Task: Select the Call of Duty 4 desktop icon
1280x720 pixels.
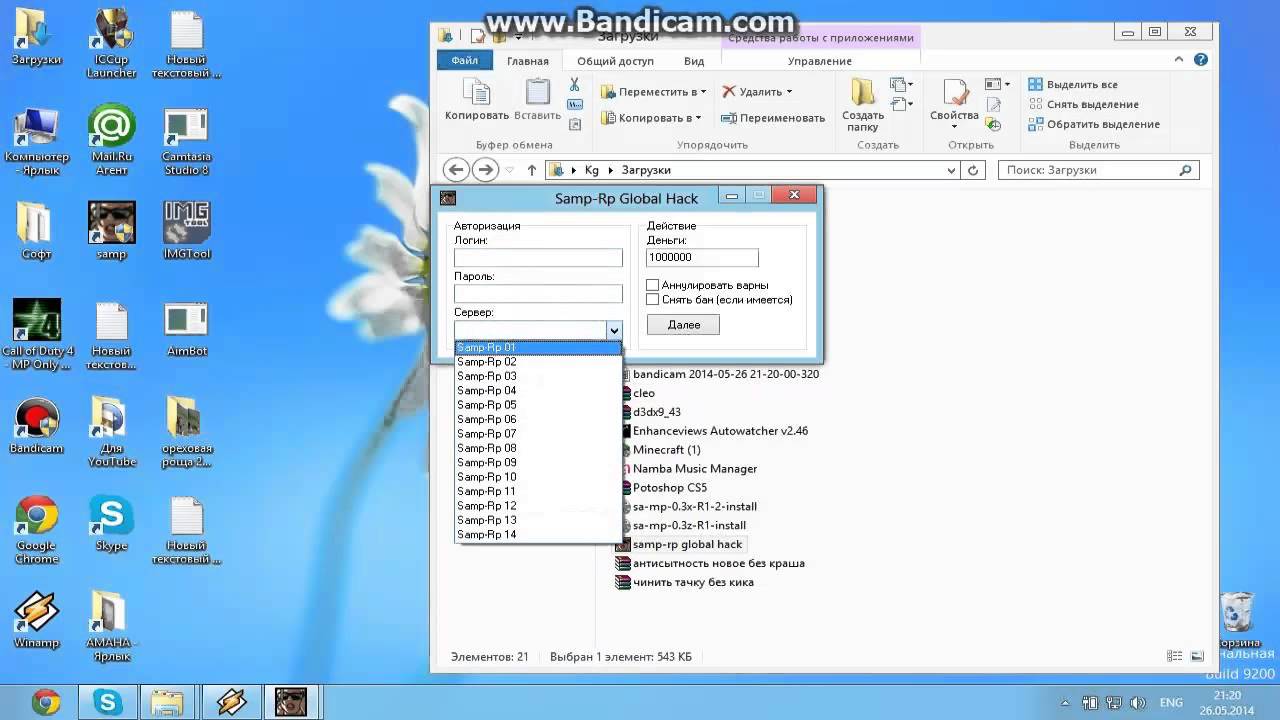Action: 36,335
